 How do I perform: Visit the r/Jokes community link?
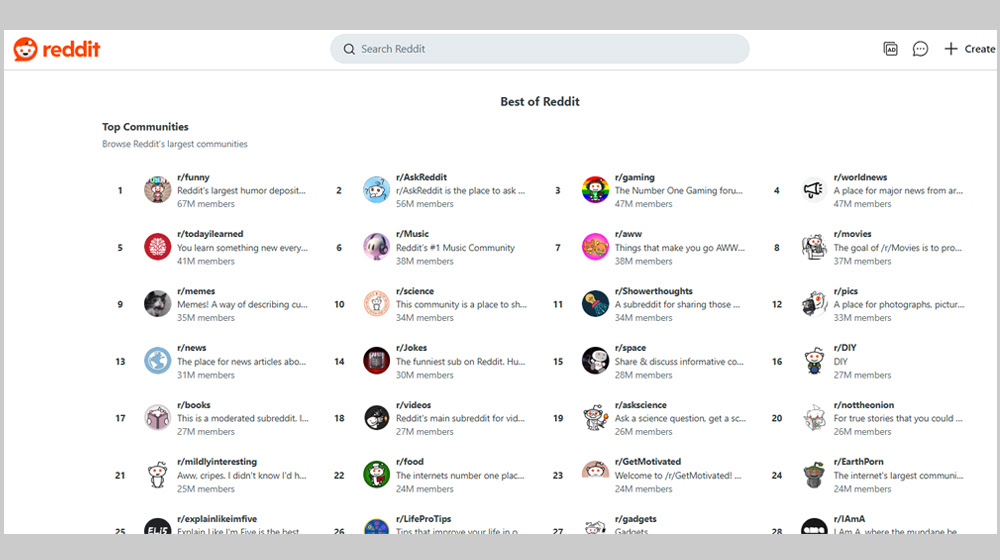click(411, 348)
